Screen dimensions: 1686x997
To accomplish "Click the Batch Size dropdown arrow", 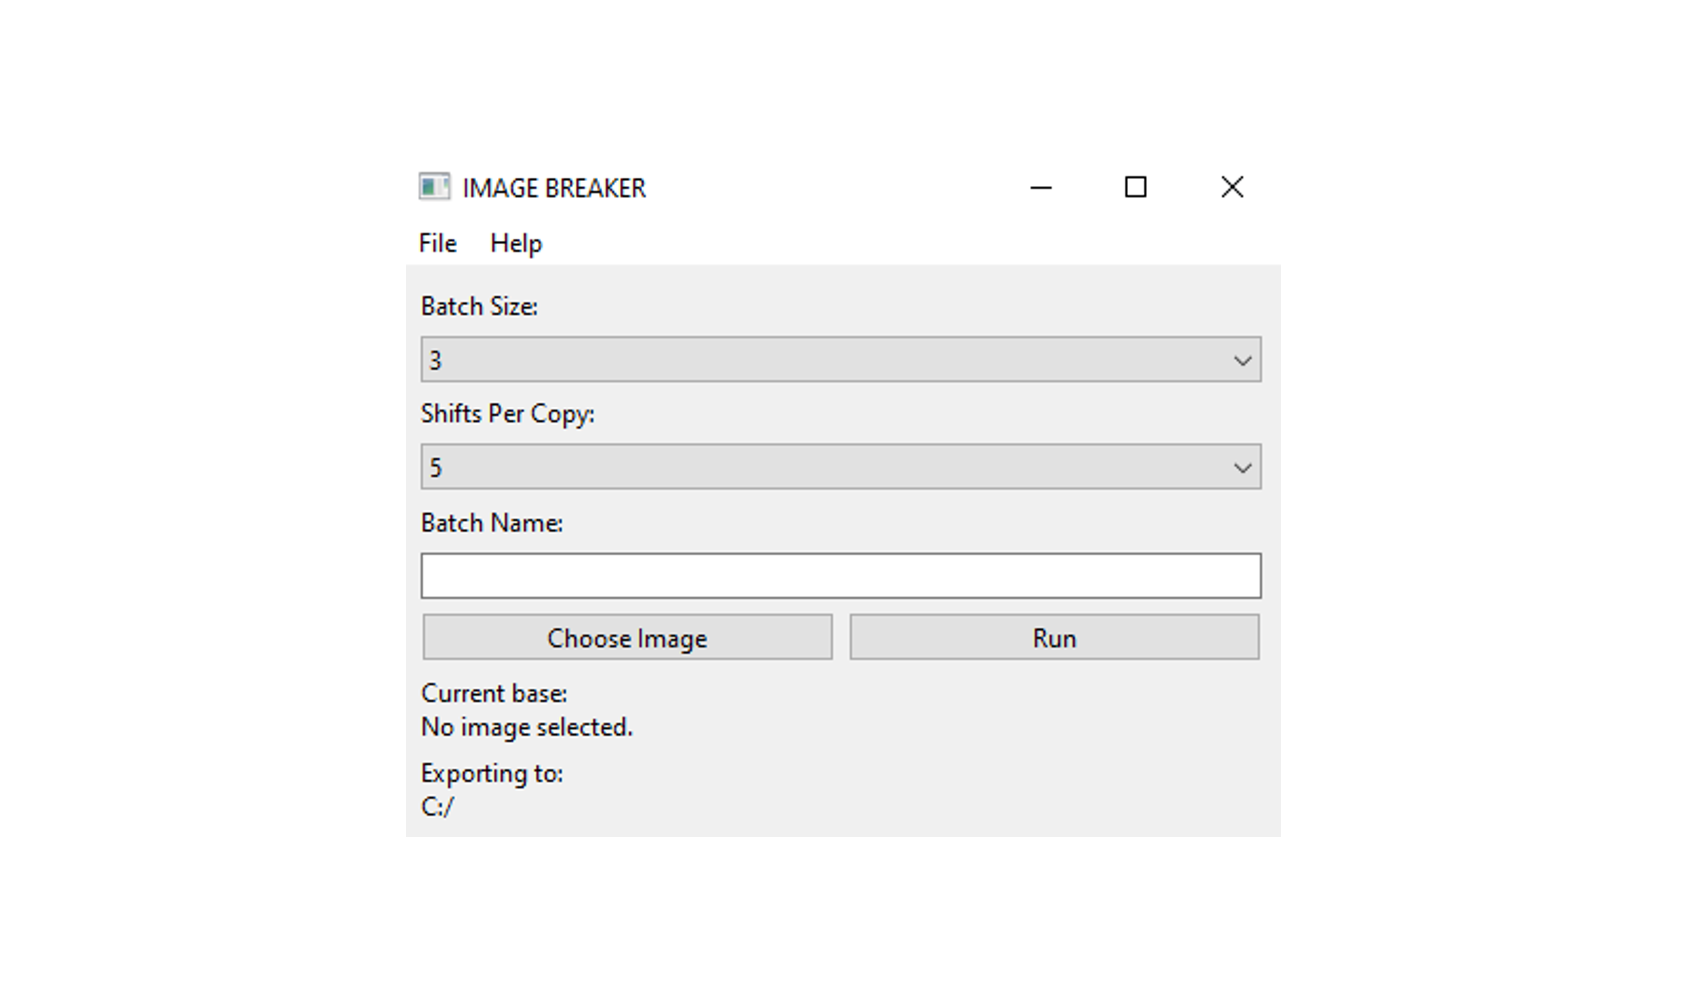I will (1242, 360).
